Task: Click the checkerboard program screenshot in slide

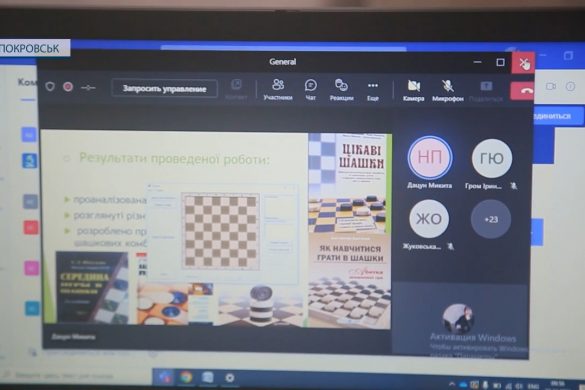Action: (222, 233)
